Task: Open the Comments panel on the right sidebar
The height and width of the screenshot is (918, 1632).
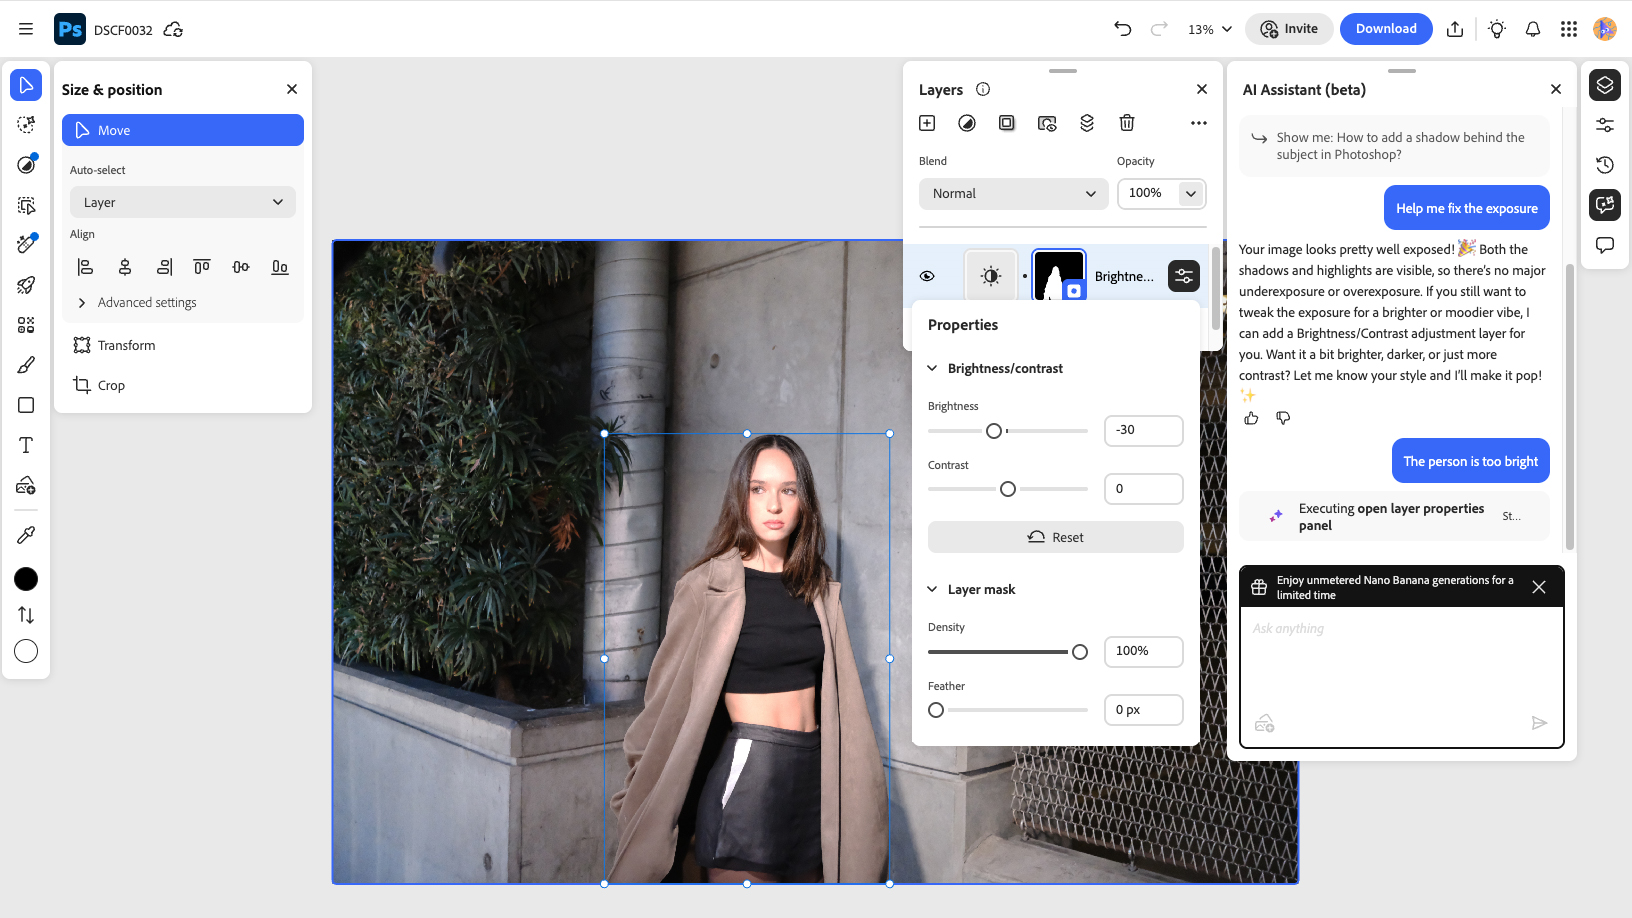Action: [1604, 244]
